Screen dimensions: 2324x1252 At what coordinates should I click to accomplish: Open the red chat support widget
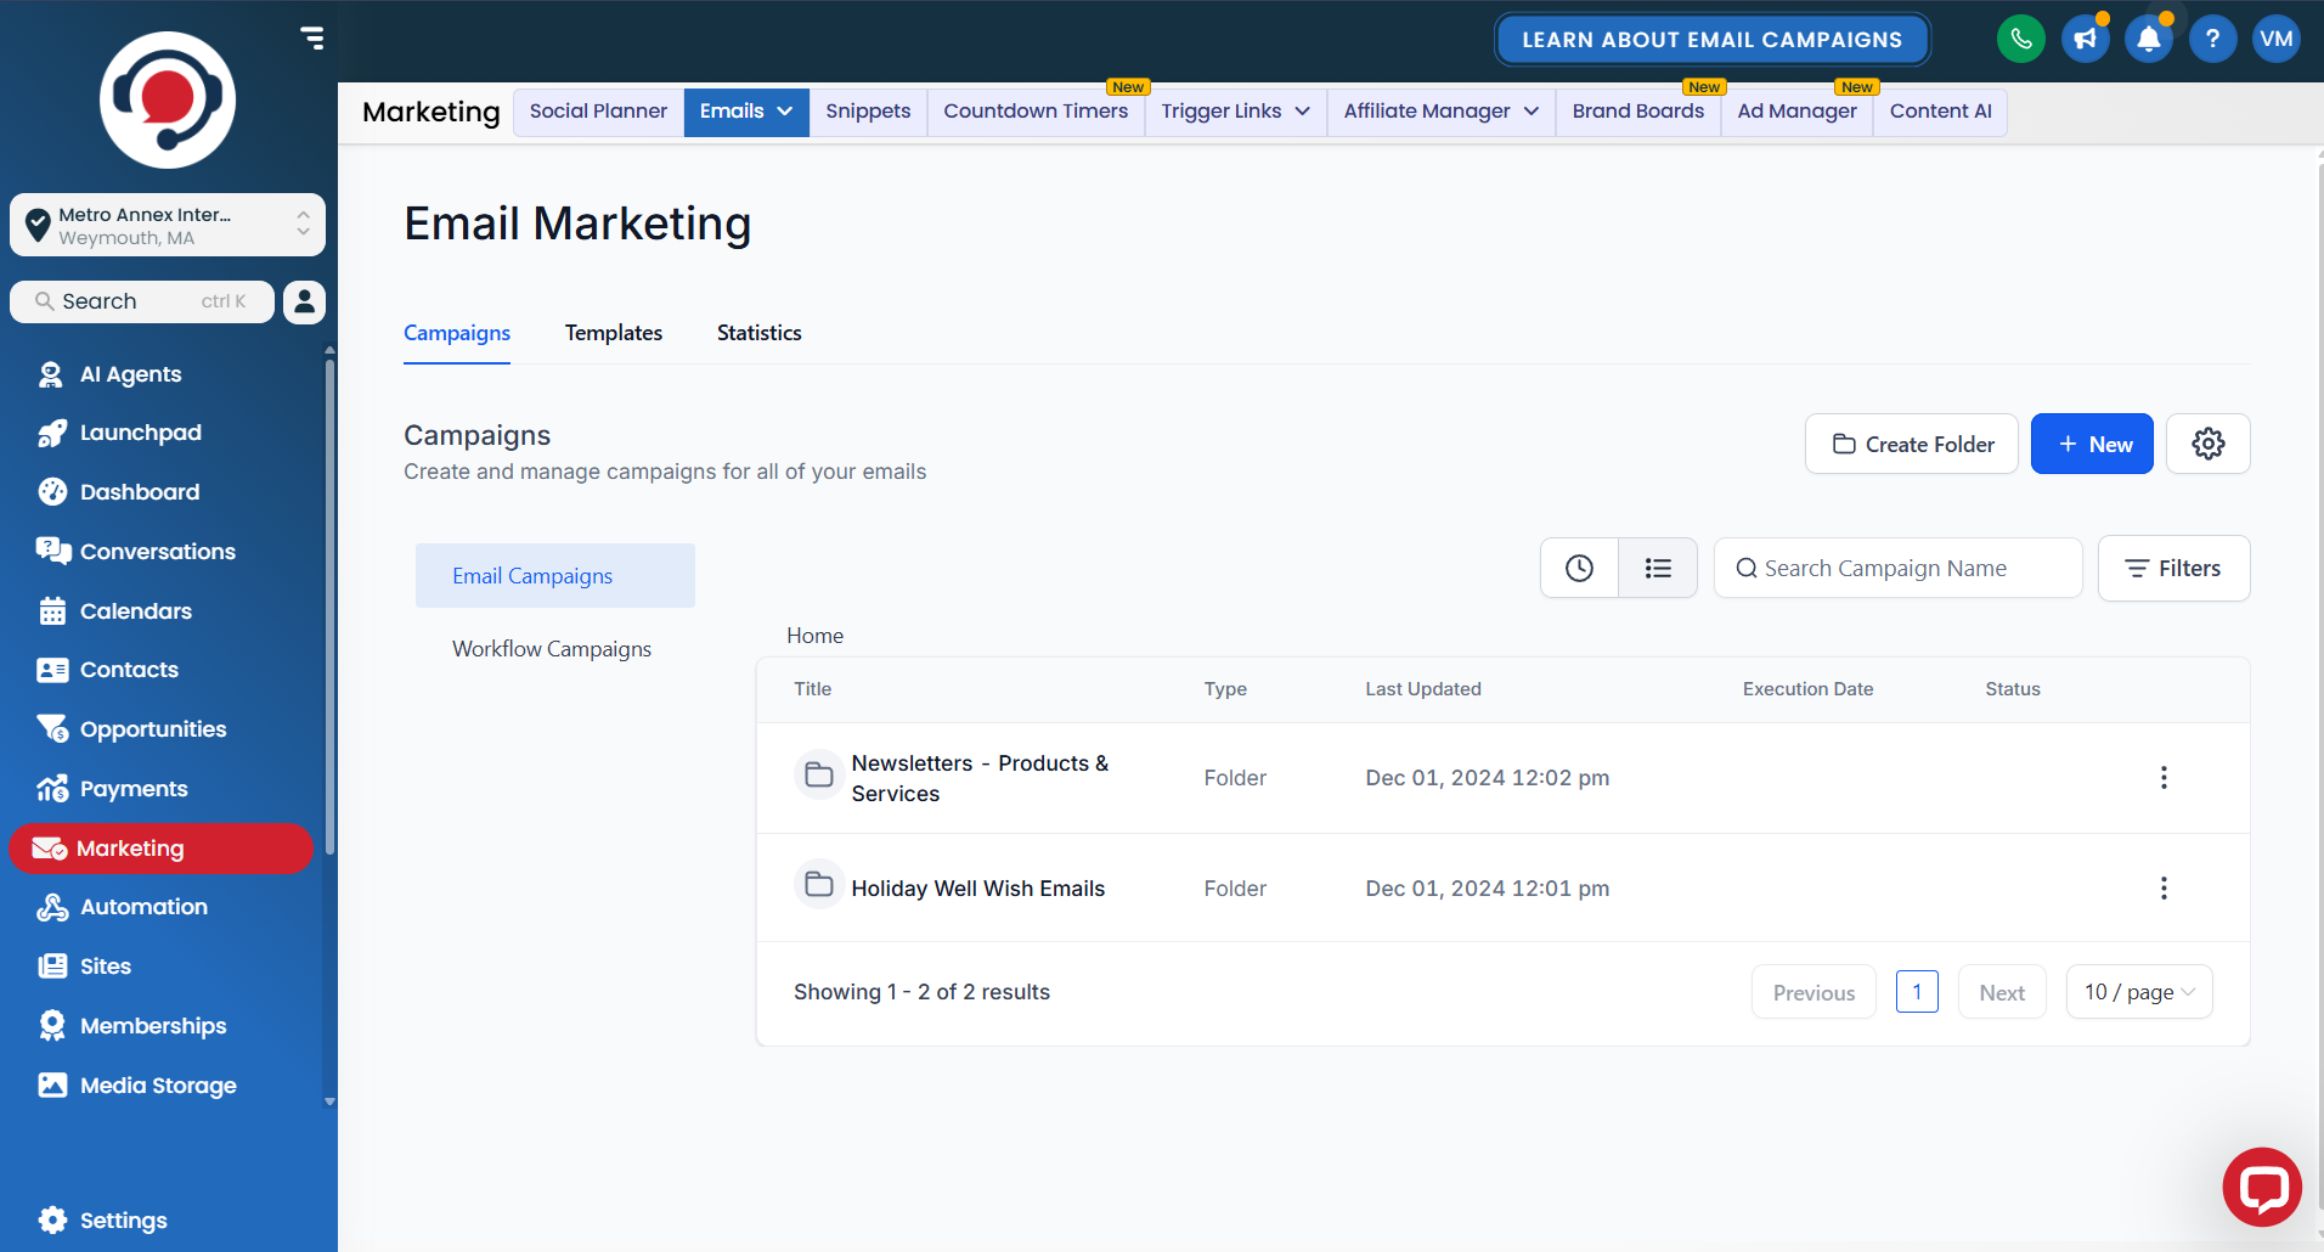(2262, 1187)
